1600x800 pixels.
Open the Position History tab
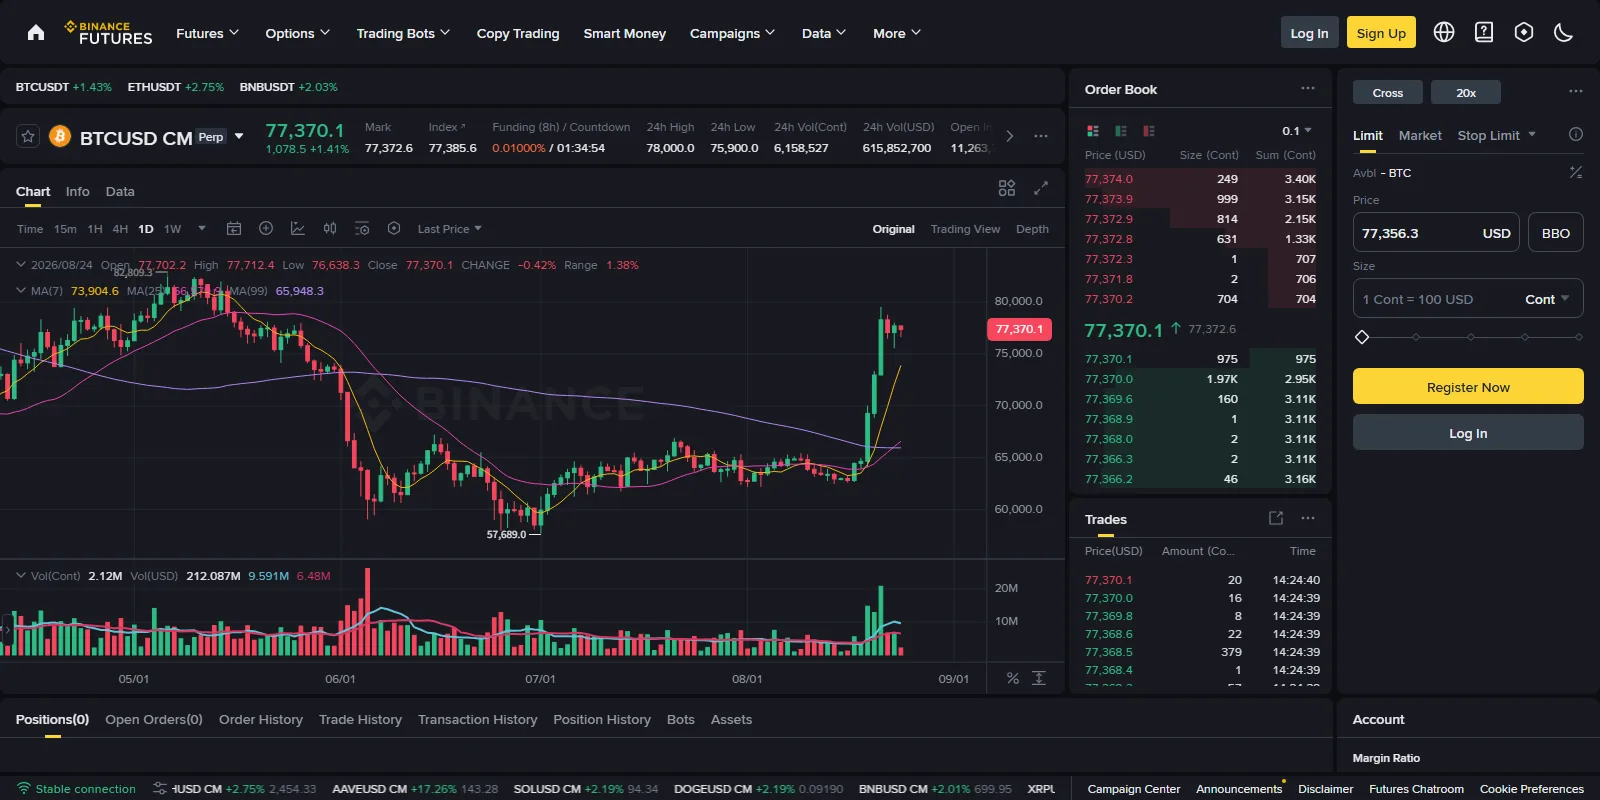pos(602,719)
